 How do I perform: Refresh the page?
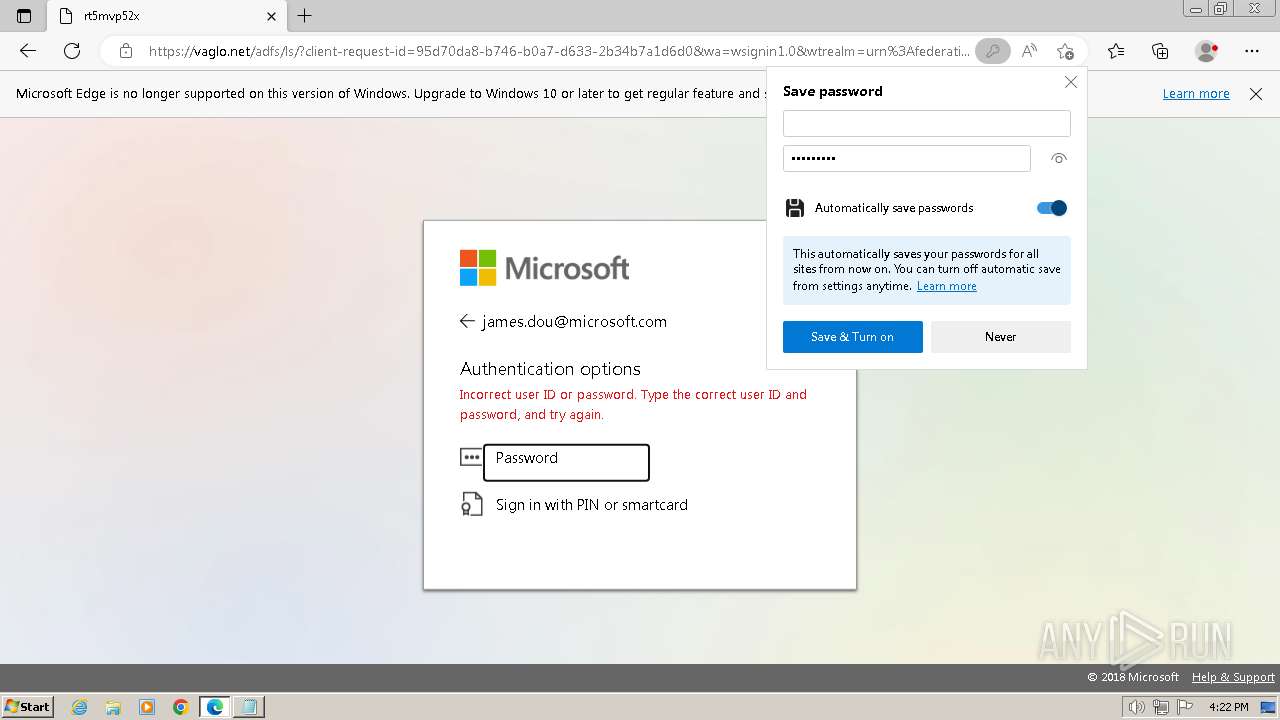click(x=72, y=51)
